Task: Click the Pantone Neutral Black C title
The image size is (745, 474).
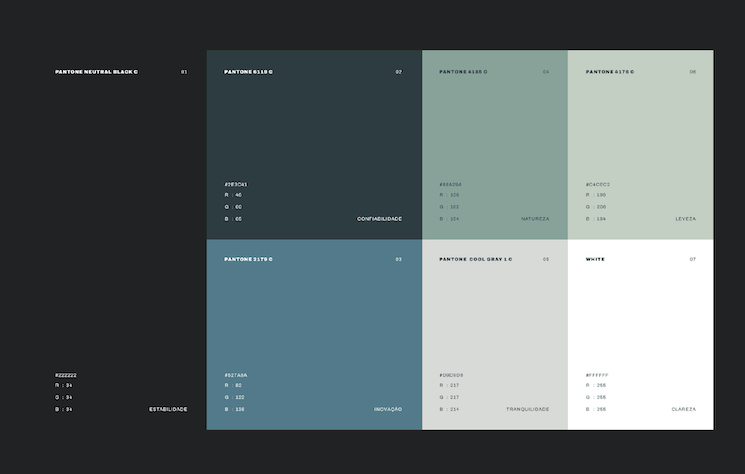Action: (96, 72)
